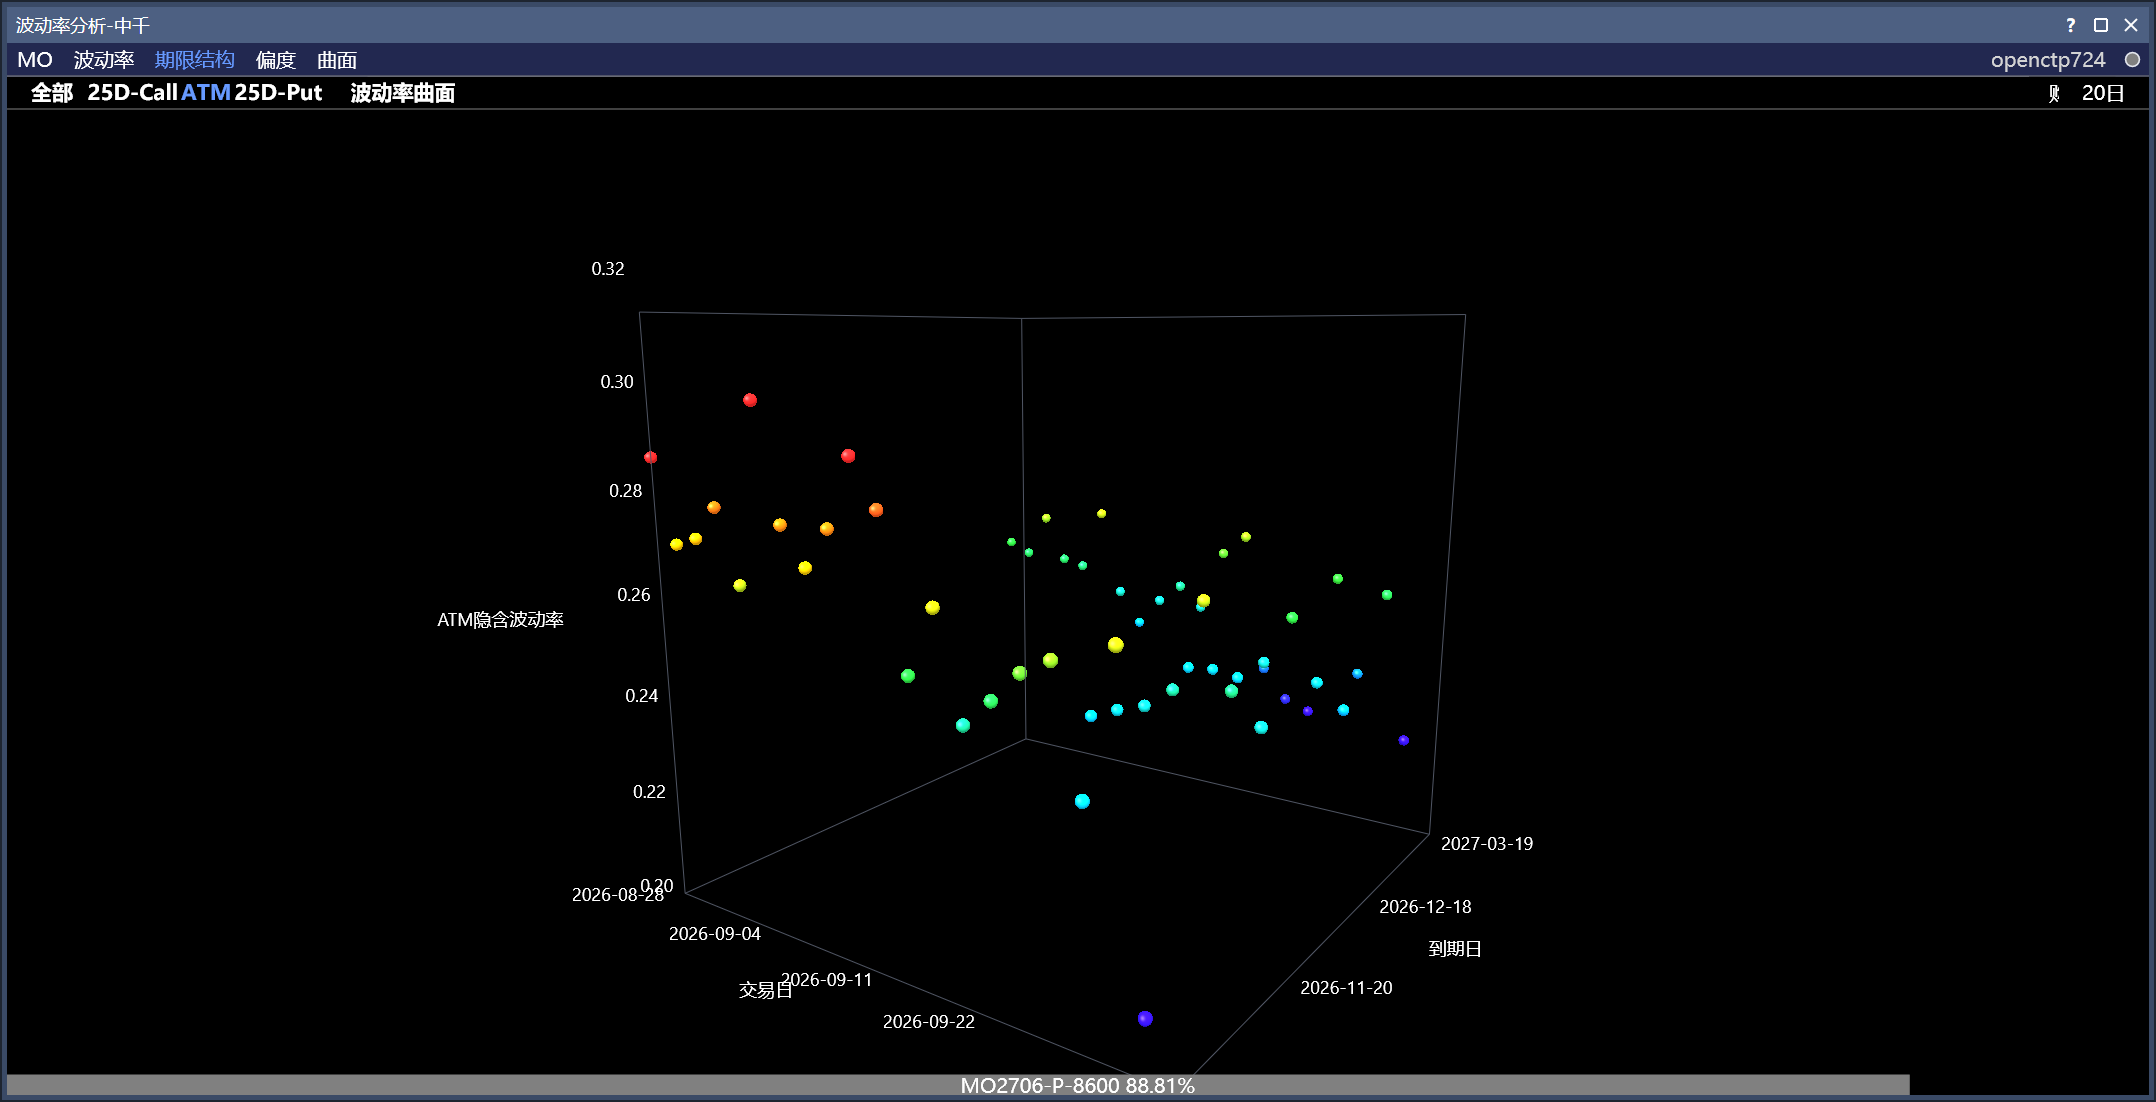Select the red data point near 0.30

[750, 400]
